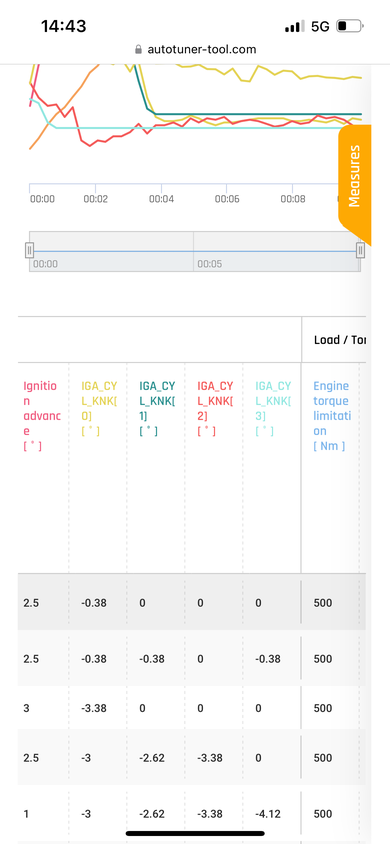Grab the right range slider handle

click(x=360, y=250)
